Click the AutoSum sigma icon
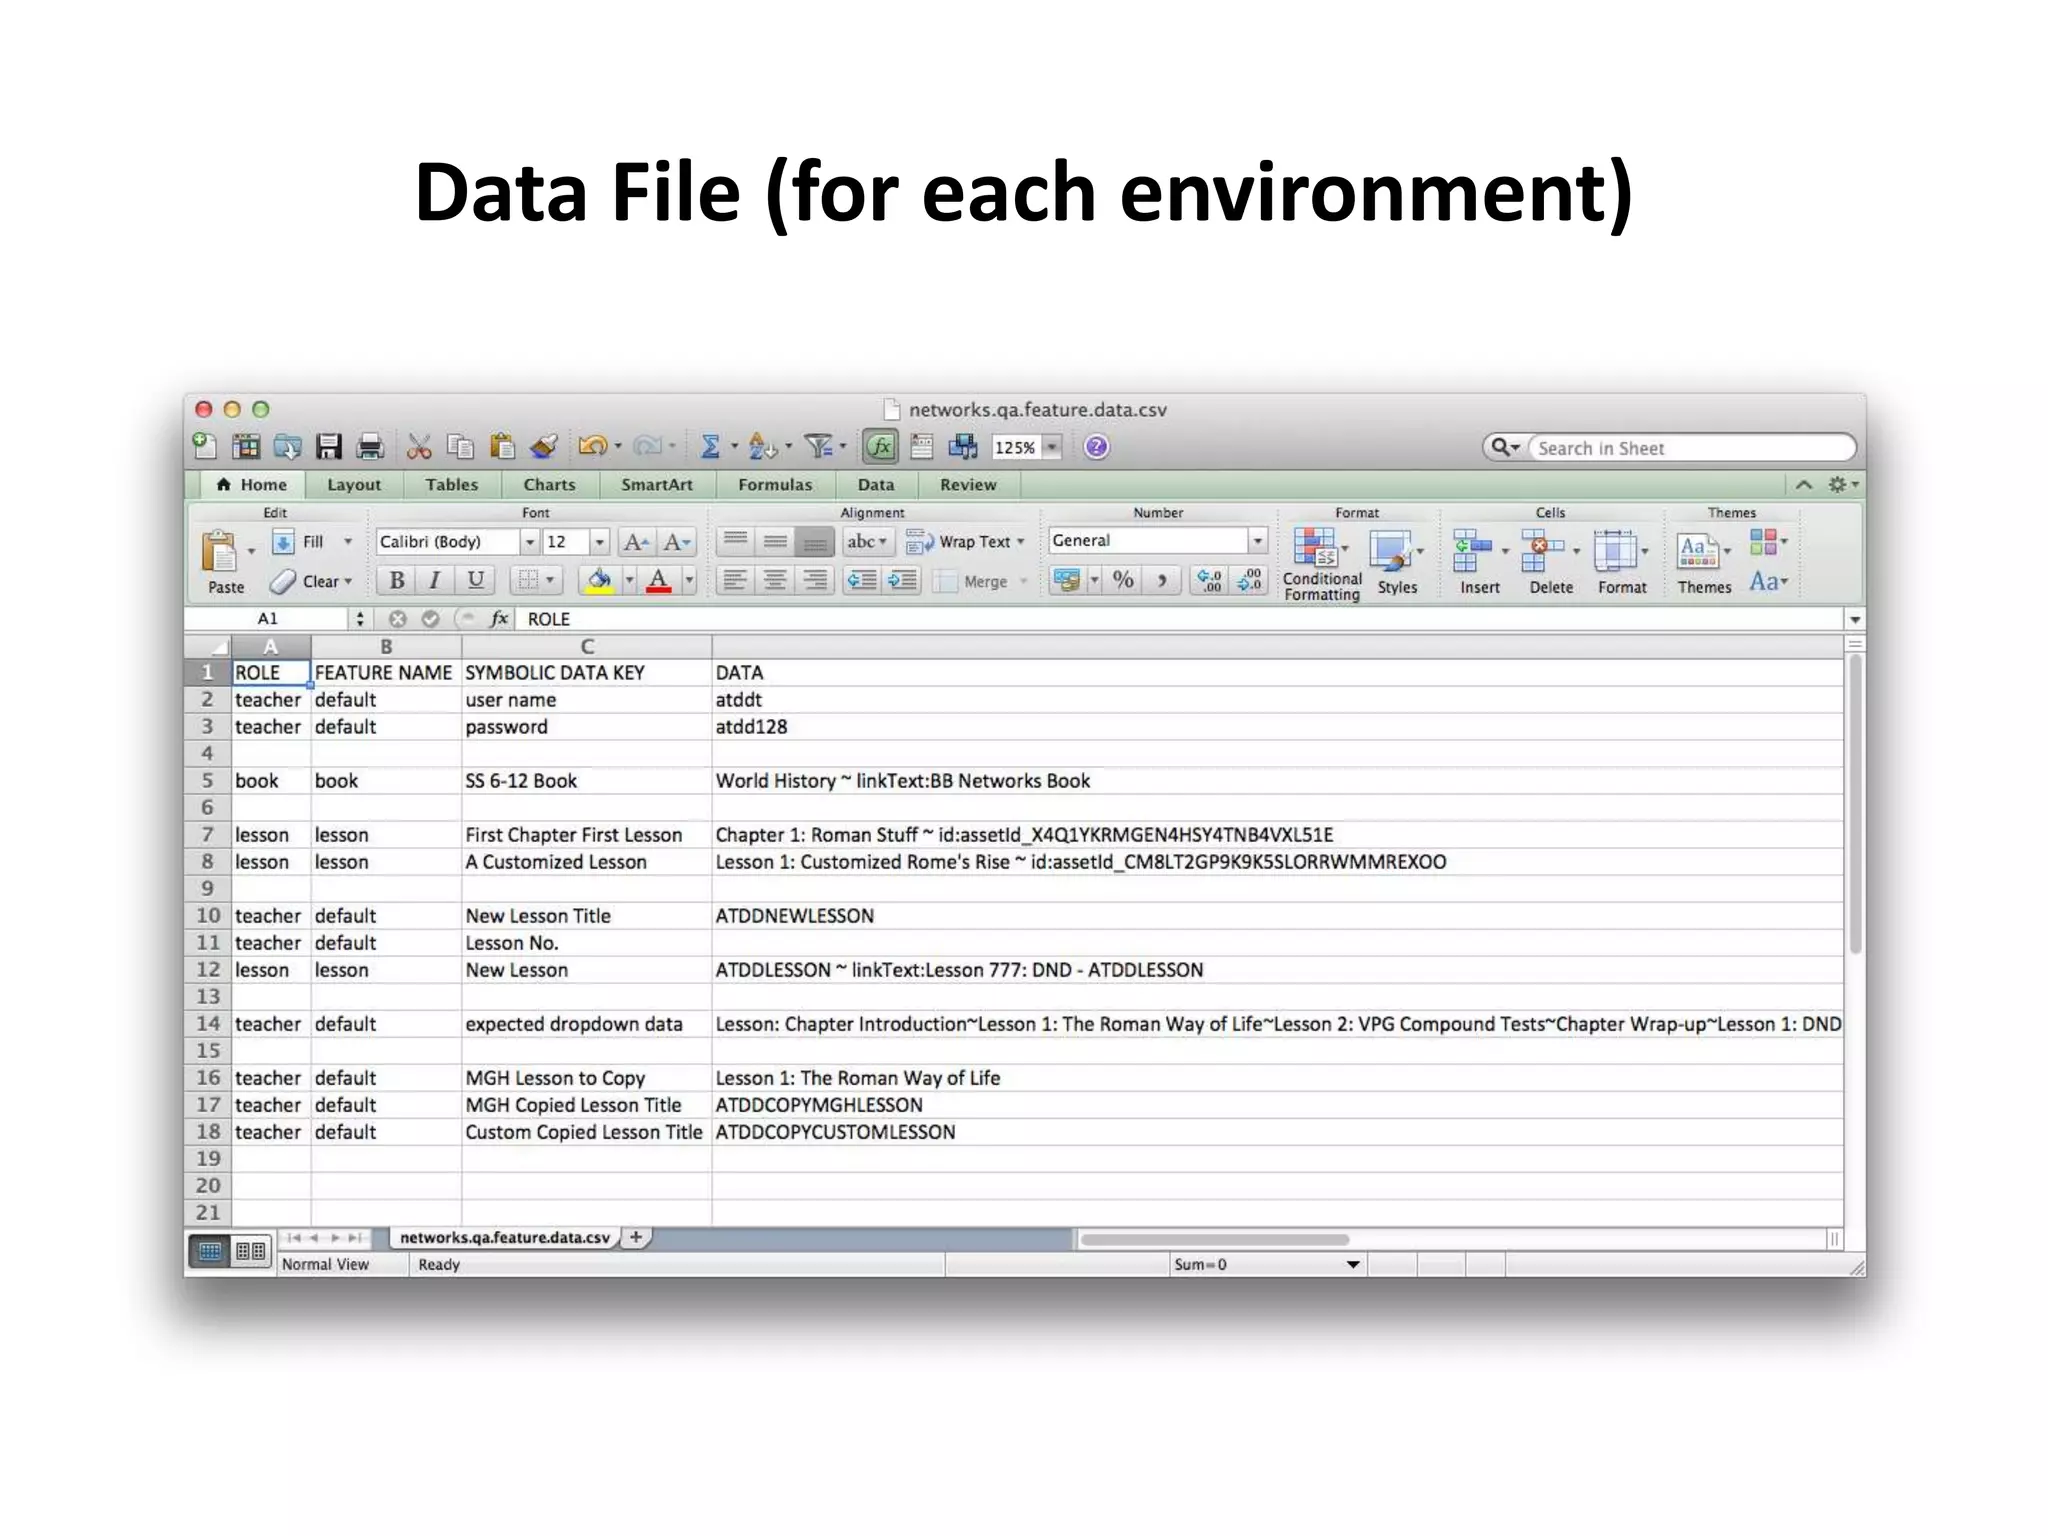 [710, 446]
